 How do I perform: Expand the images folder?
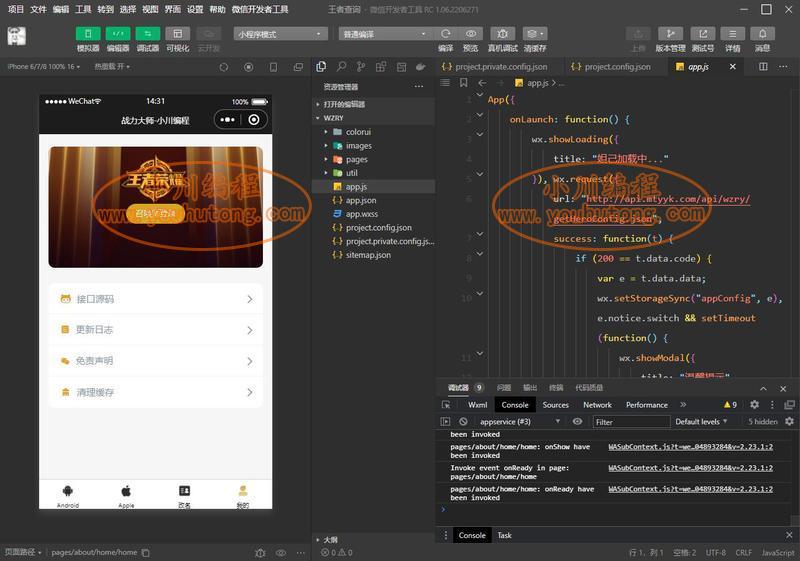[x=373, y=145]
